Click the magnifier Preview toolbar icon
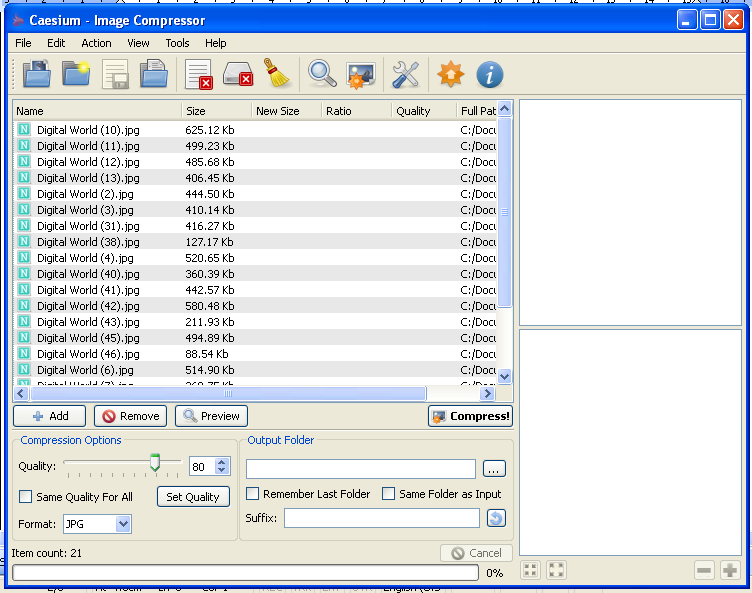 click(x=322, y=73)
